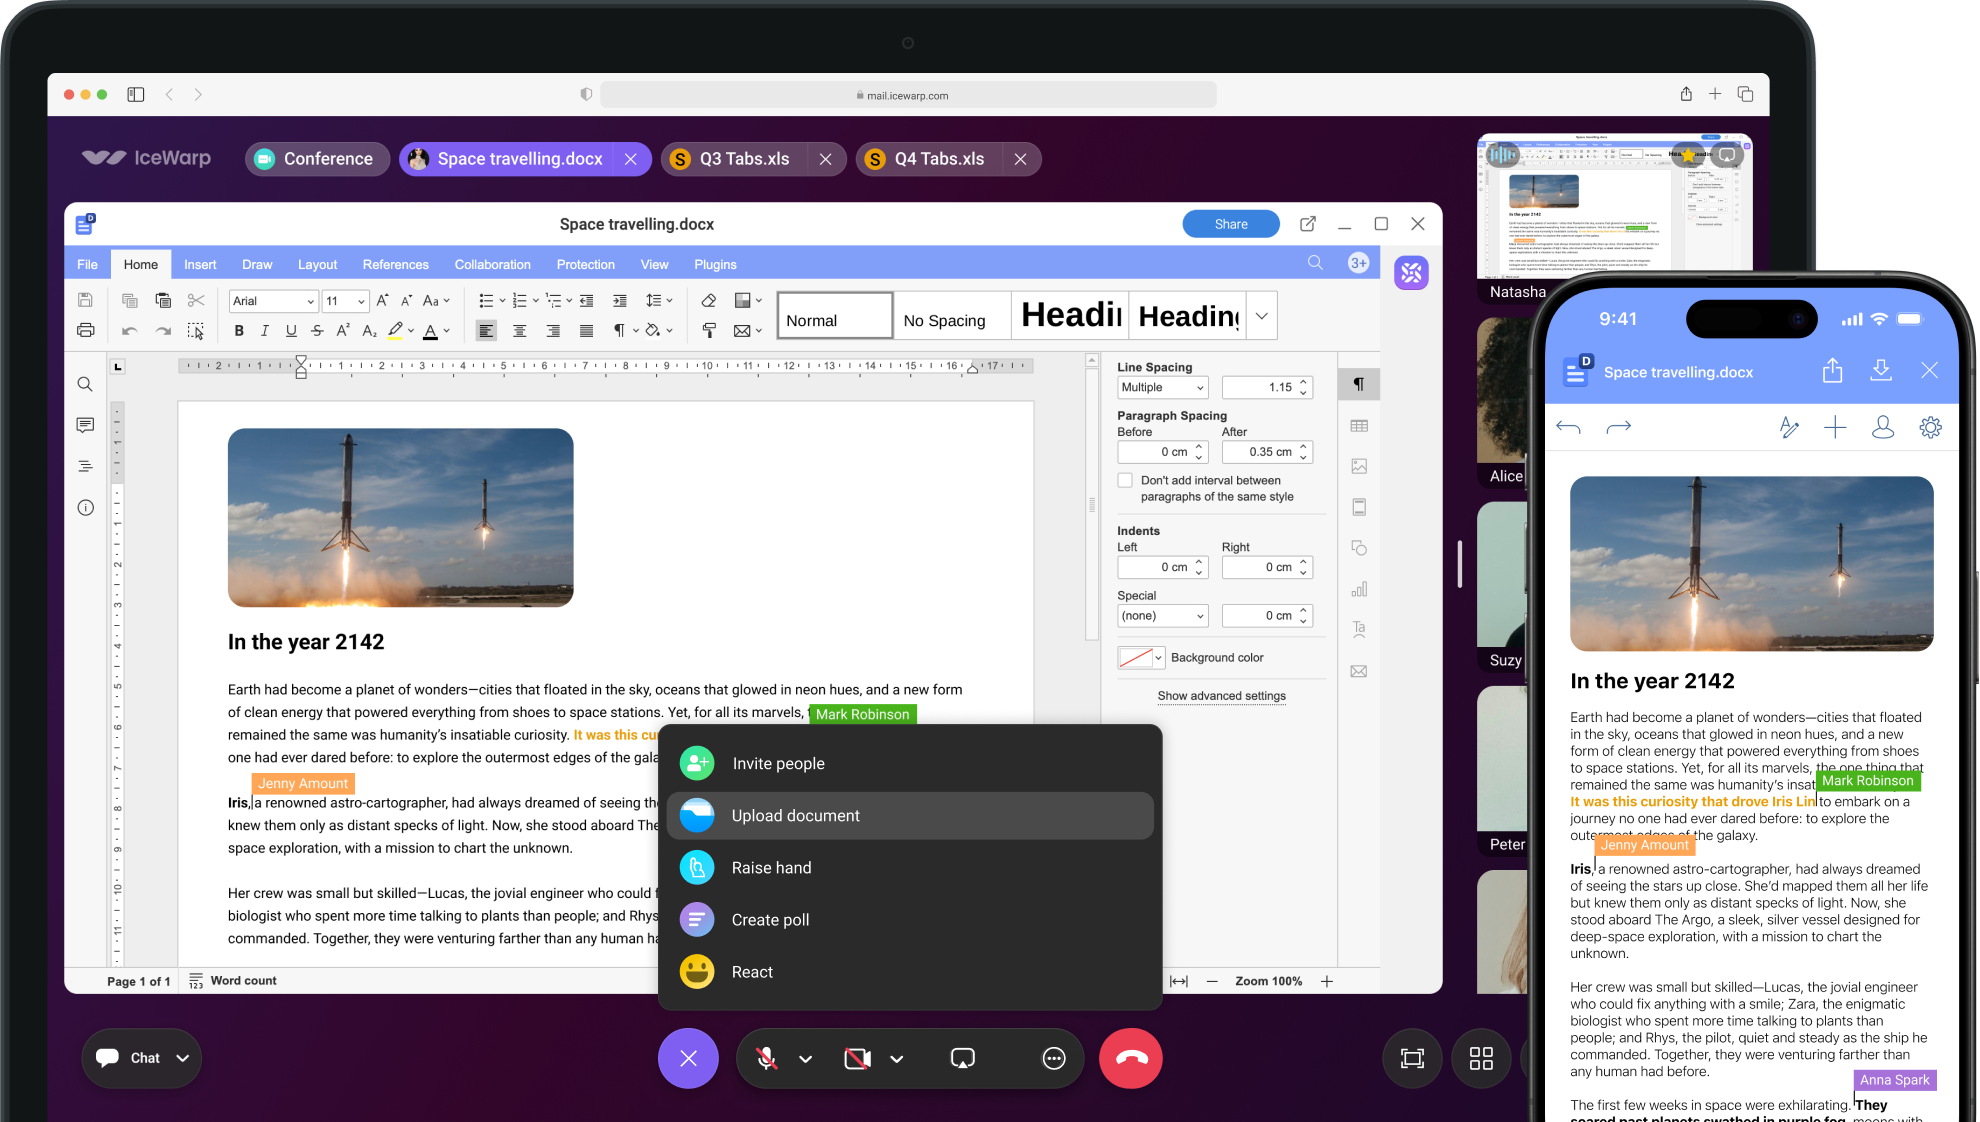
Task: Click the clear style eraser icon
Action: [708, 301]
